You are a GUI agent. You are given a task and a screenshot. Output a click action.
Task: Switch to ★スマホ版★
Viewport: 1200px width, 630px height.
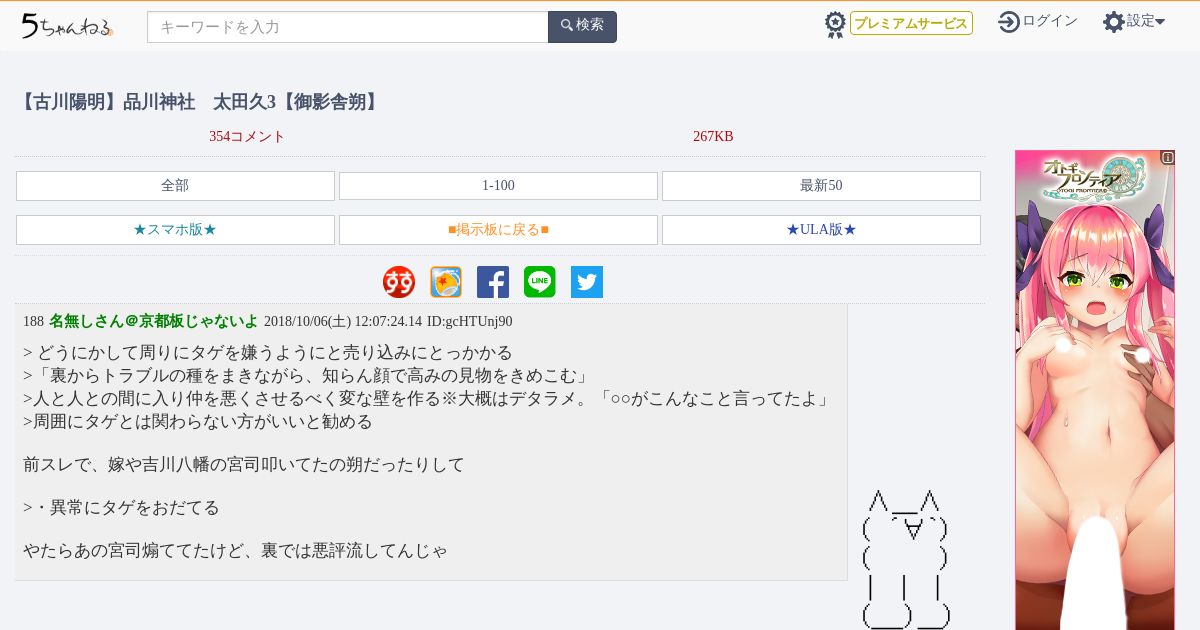pos(175,230)
